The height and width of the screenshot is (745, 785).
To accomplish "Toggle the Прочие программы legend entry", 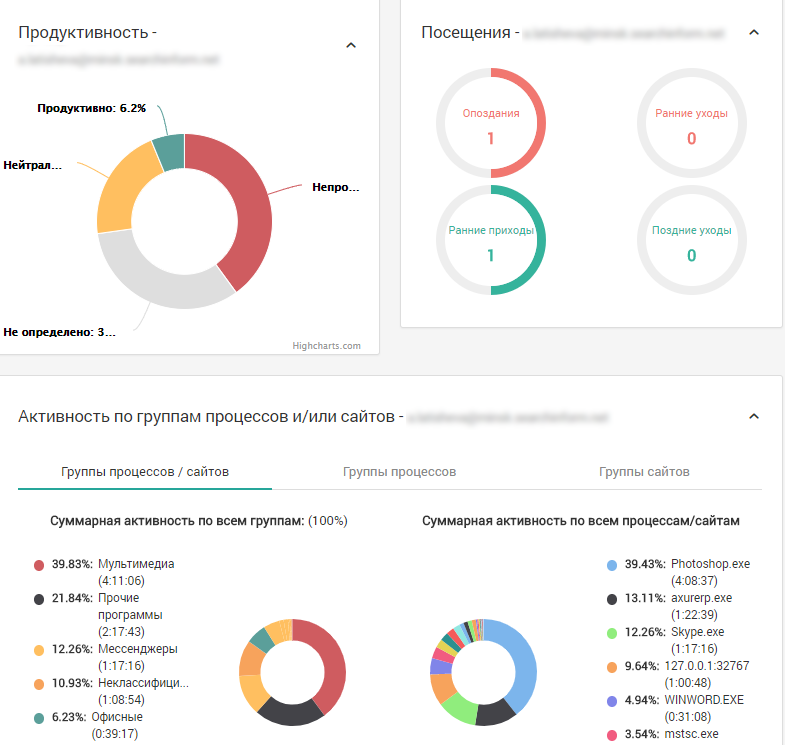I will [x=99, y=615].
